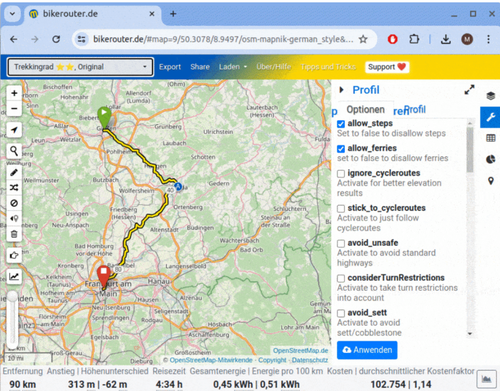Toggle elevation profile button in stats bar
This screenshot has height=391, width=500.
click(x=486, y=379)
